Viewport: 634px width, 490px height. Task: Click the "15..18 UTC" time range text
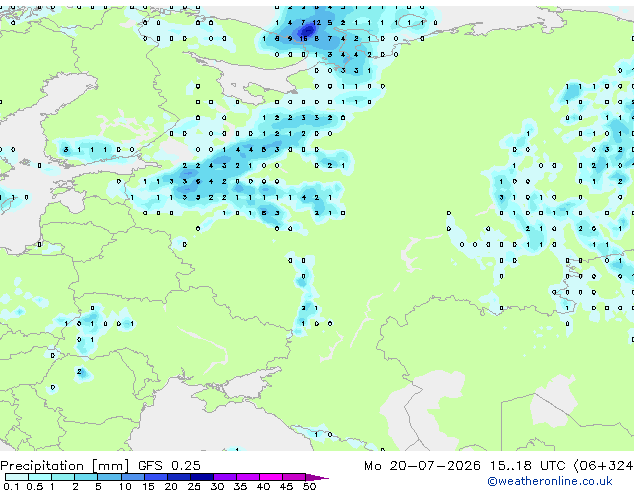(527, 466)
